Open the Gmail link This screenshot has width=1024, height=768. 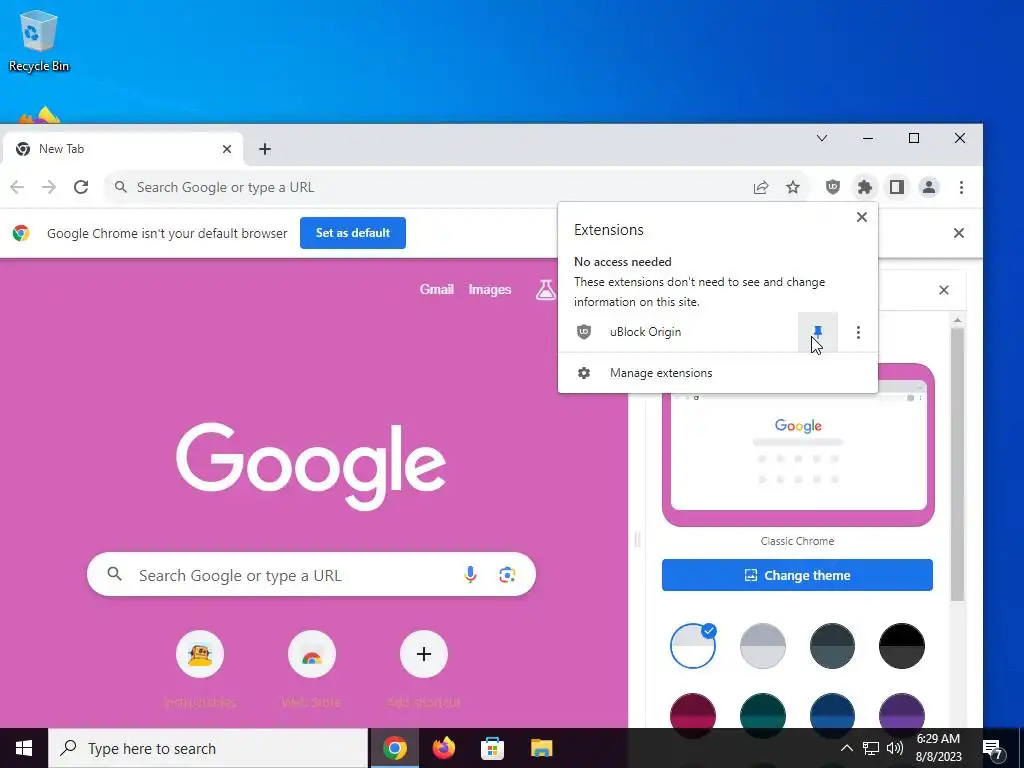[437, 289]
